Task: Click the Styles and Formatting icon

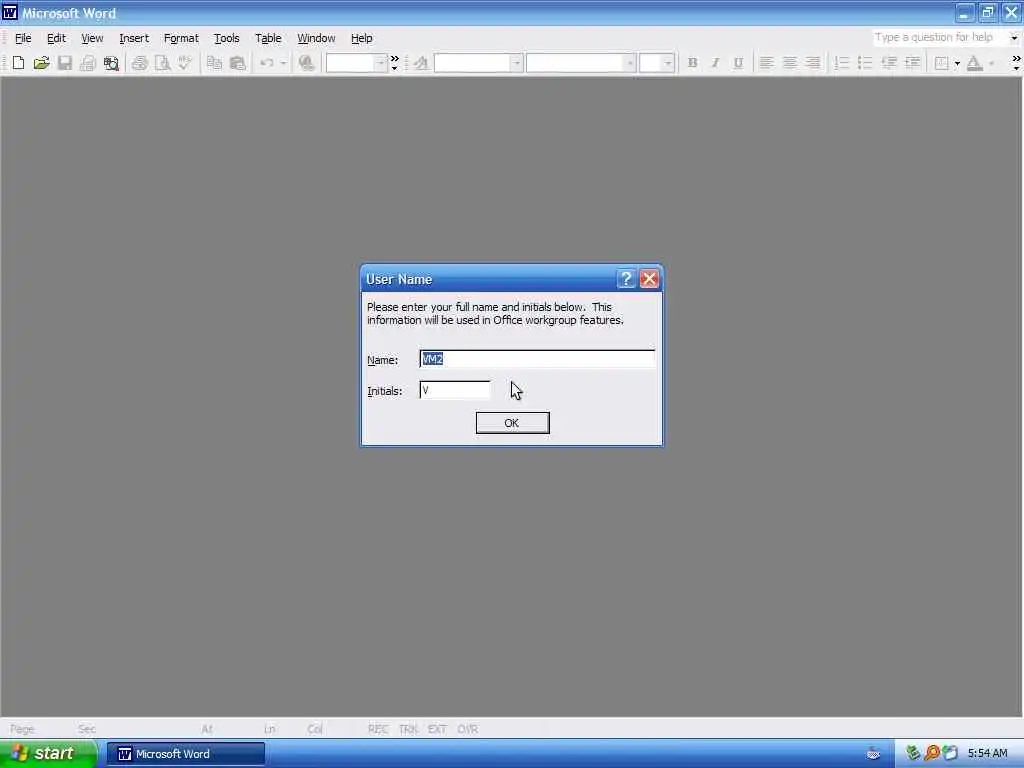Action: pyautogui.click(x=421, y=63)
